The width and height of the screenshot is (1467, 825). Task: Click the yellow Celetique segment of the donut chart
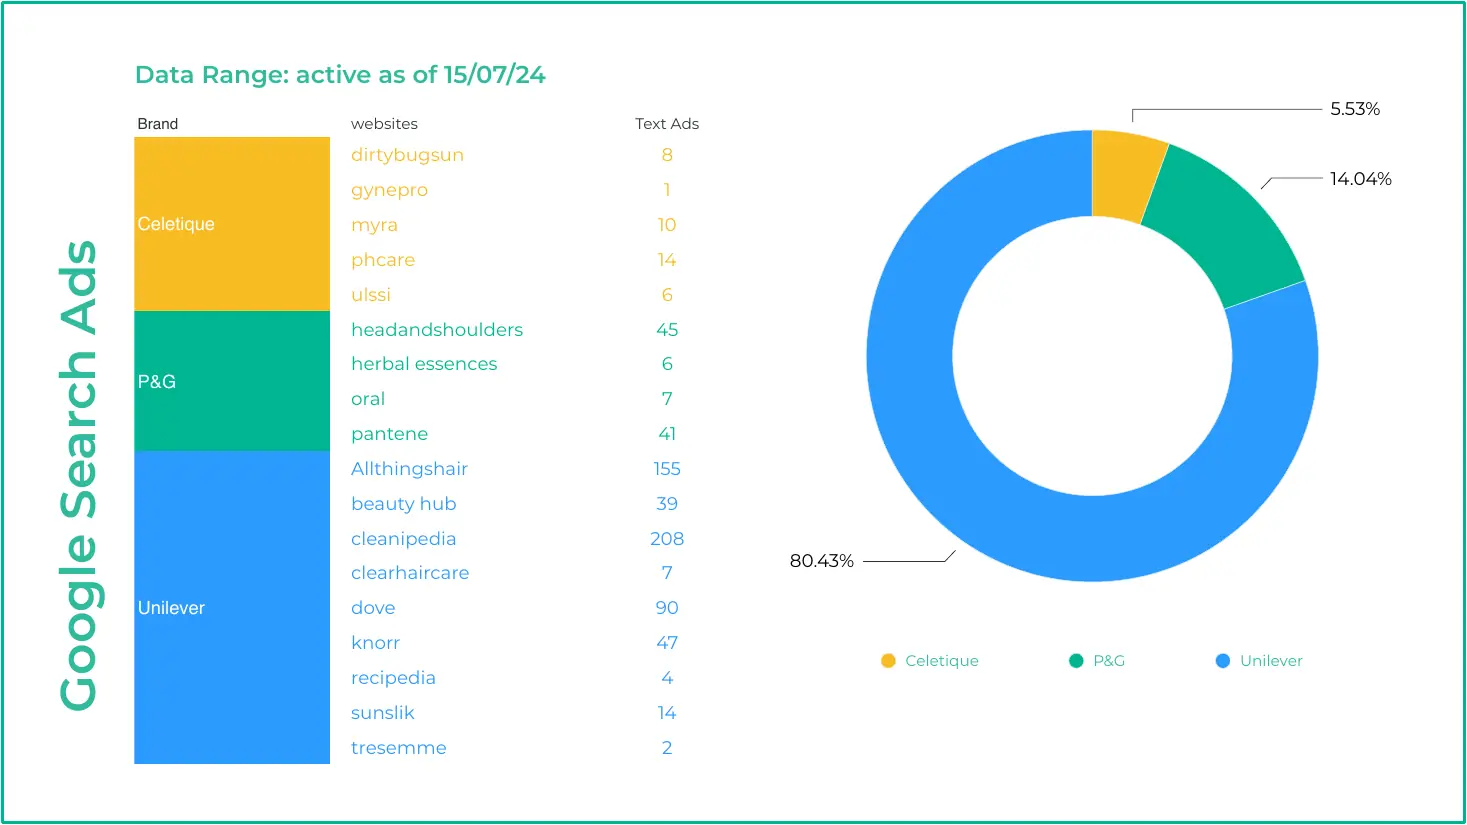(1127, 175)
